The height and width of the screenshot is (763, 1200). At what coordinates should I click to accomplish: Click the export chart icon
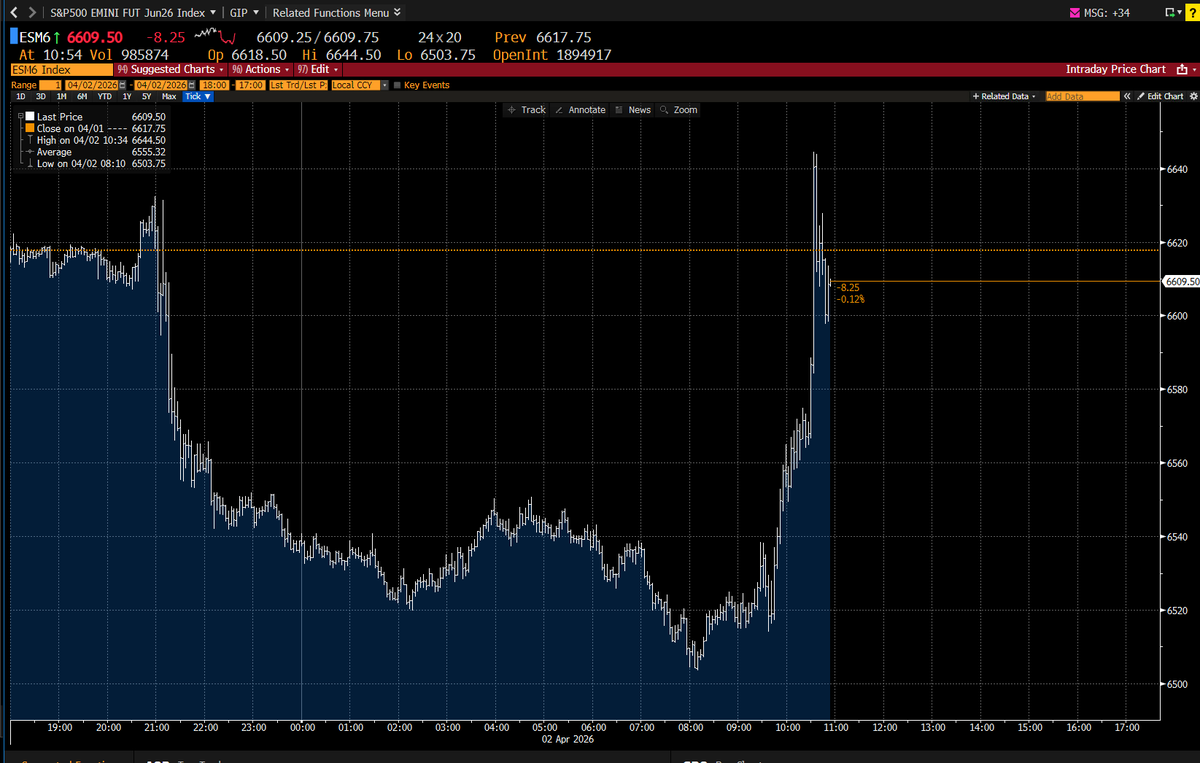[1182, 69]
